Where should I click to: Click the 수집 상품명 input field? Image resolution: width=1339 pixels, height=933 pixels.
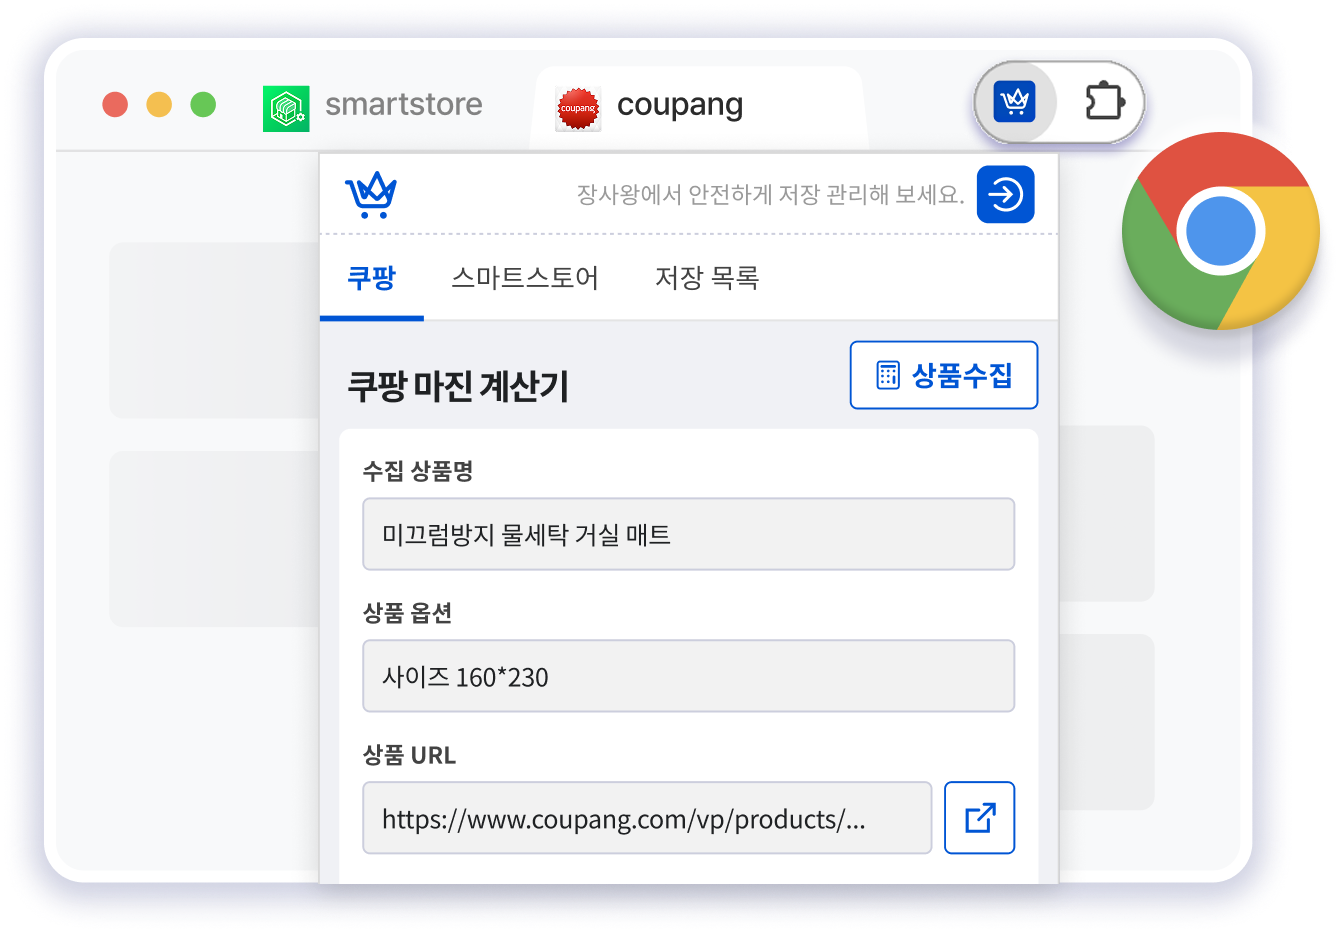coord(688,534)
